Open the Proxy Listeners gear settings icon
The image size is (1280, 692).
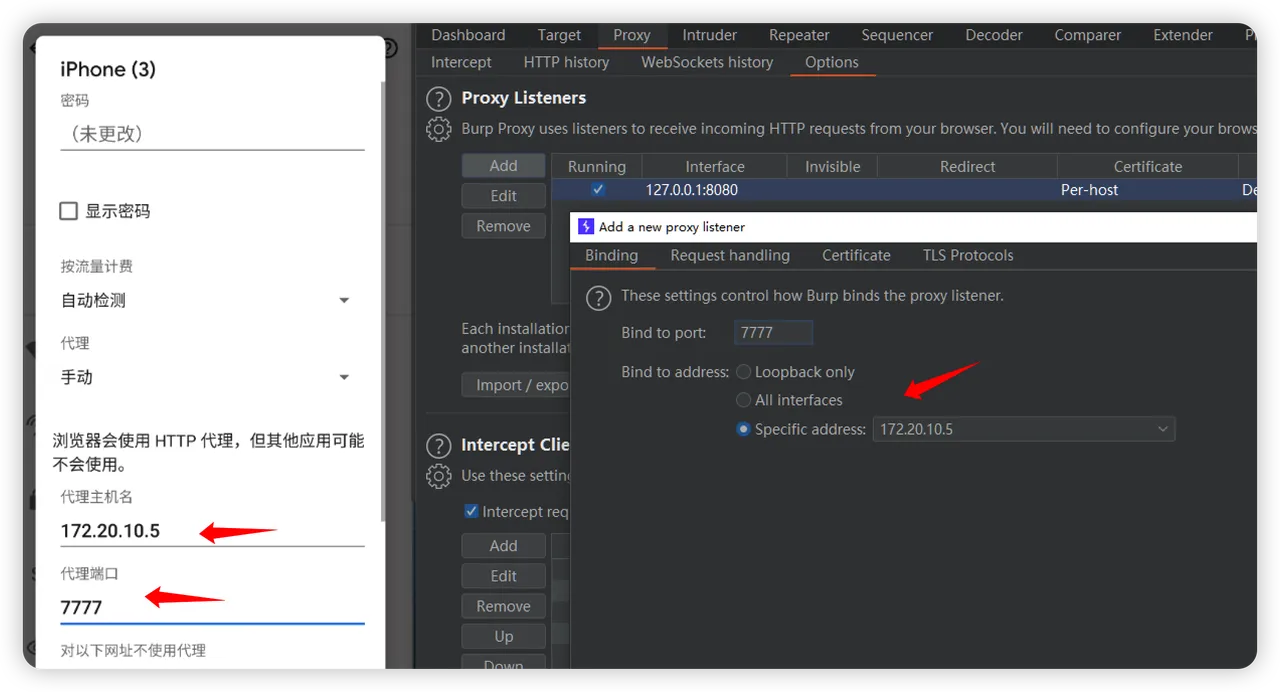pos(438,129)
